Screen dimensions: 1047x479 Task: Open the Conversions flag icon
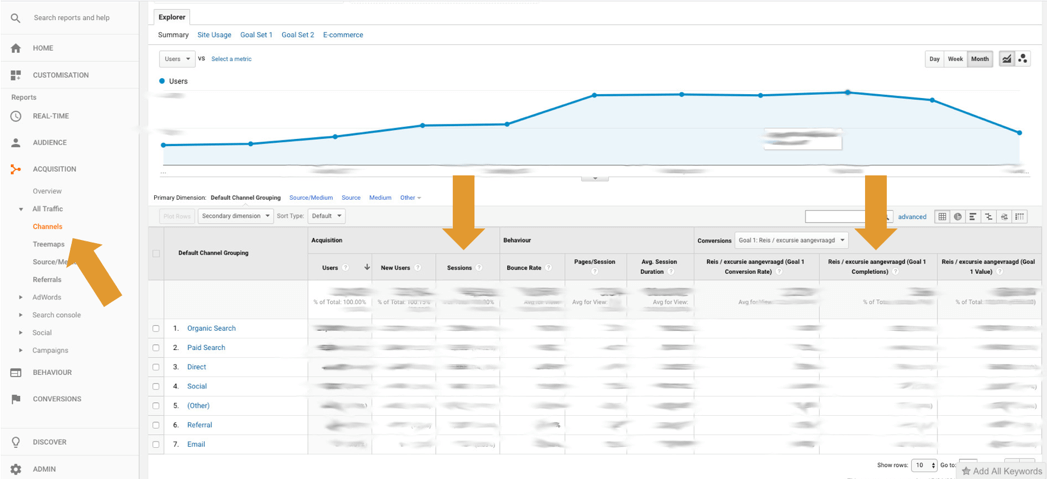pyautogui.click(x=16, y=399)
